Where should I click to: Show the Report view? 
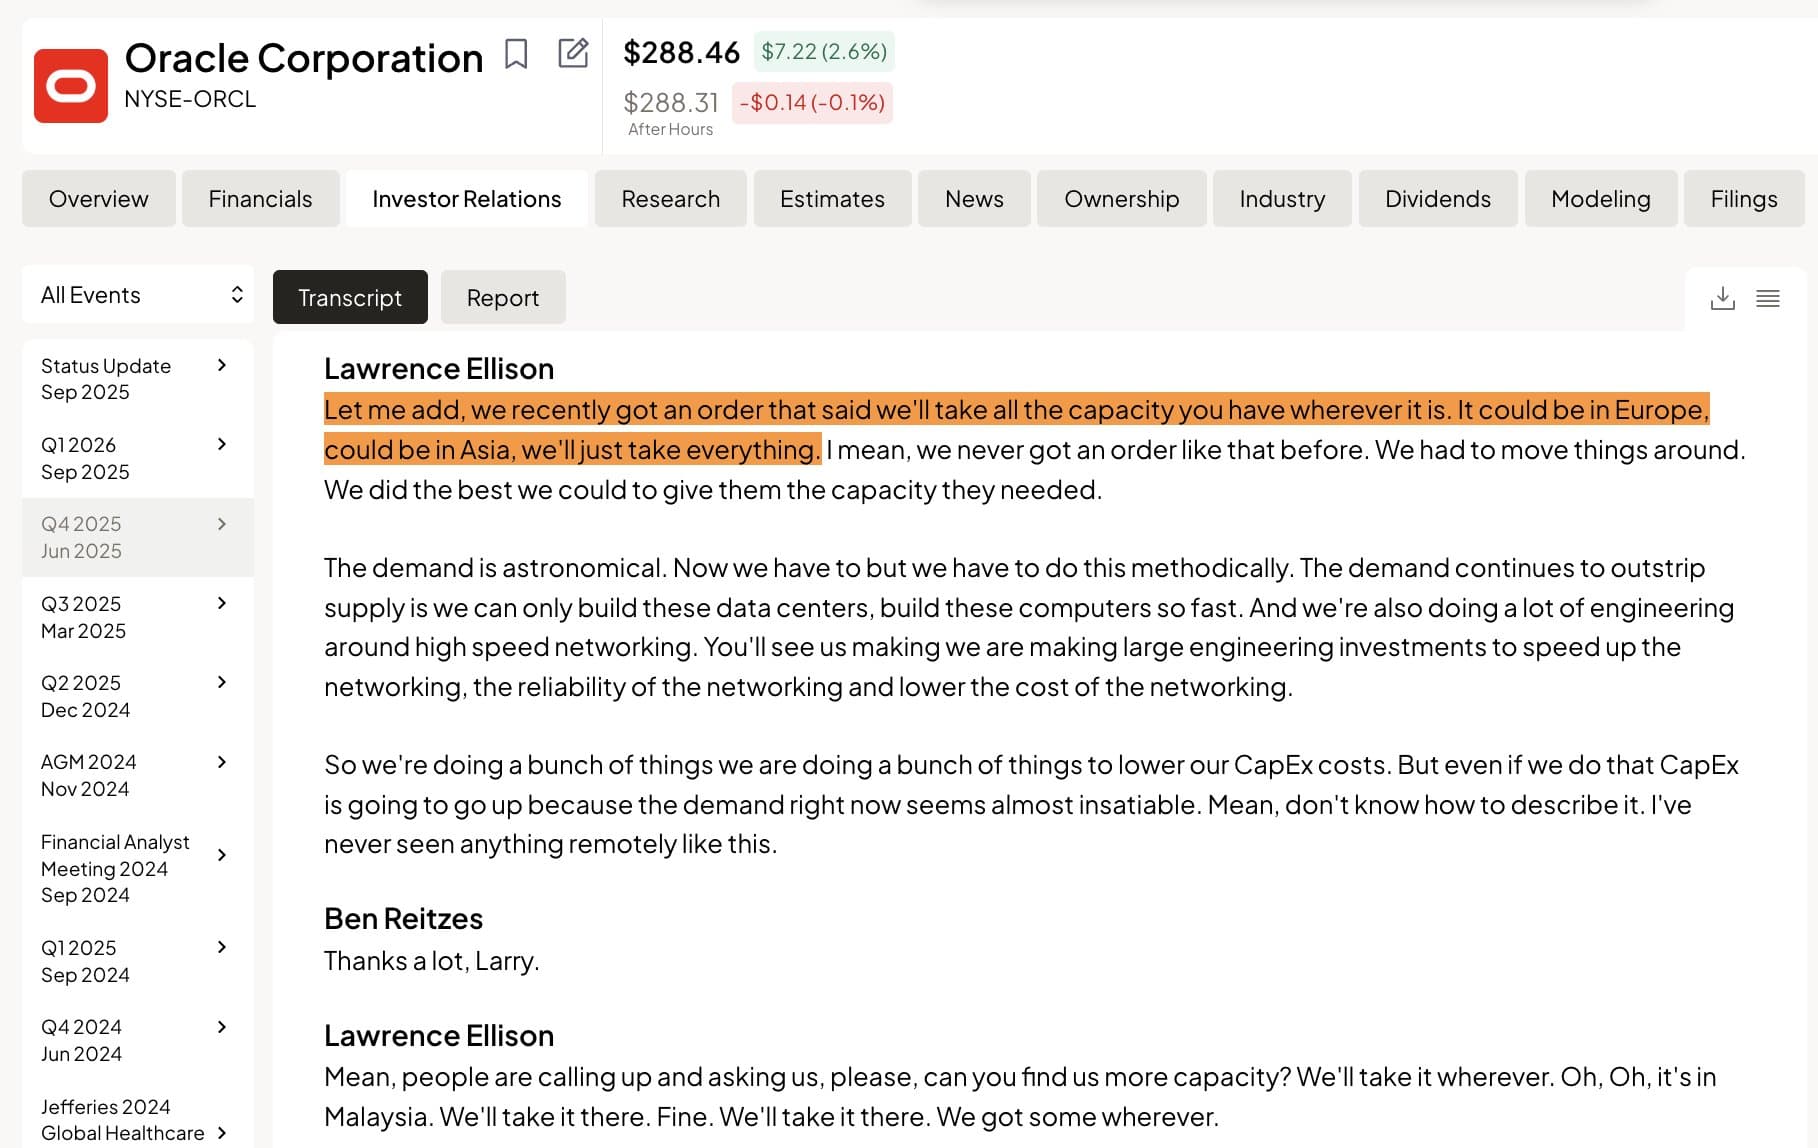[502, 298]
